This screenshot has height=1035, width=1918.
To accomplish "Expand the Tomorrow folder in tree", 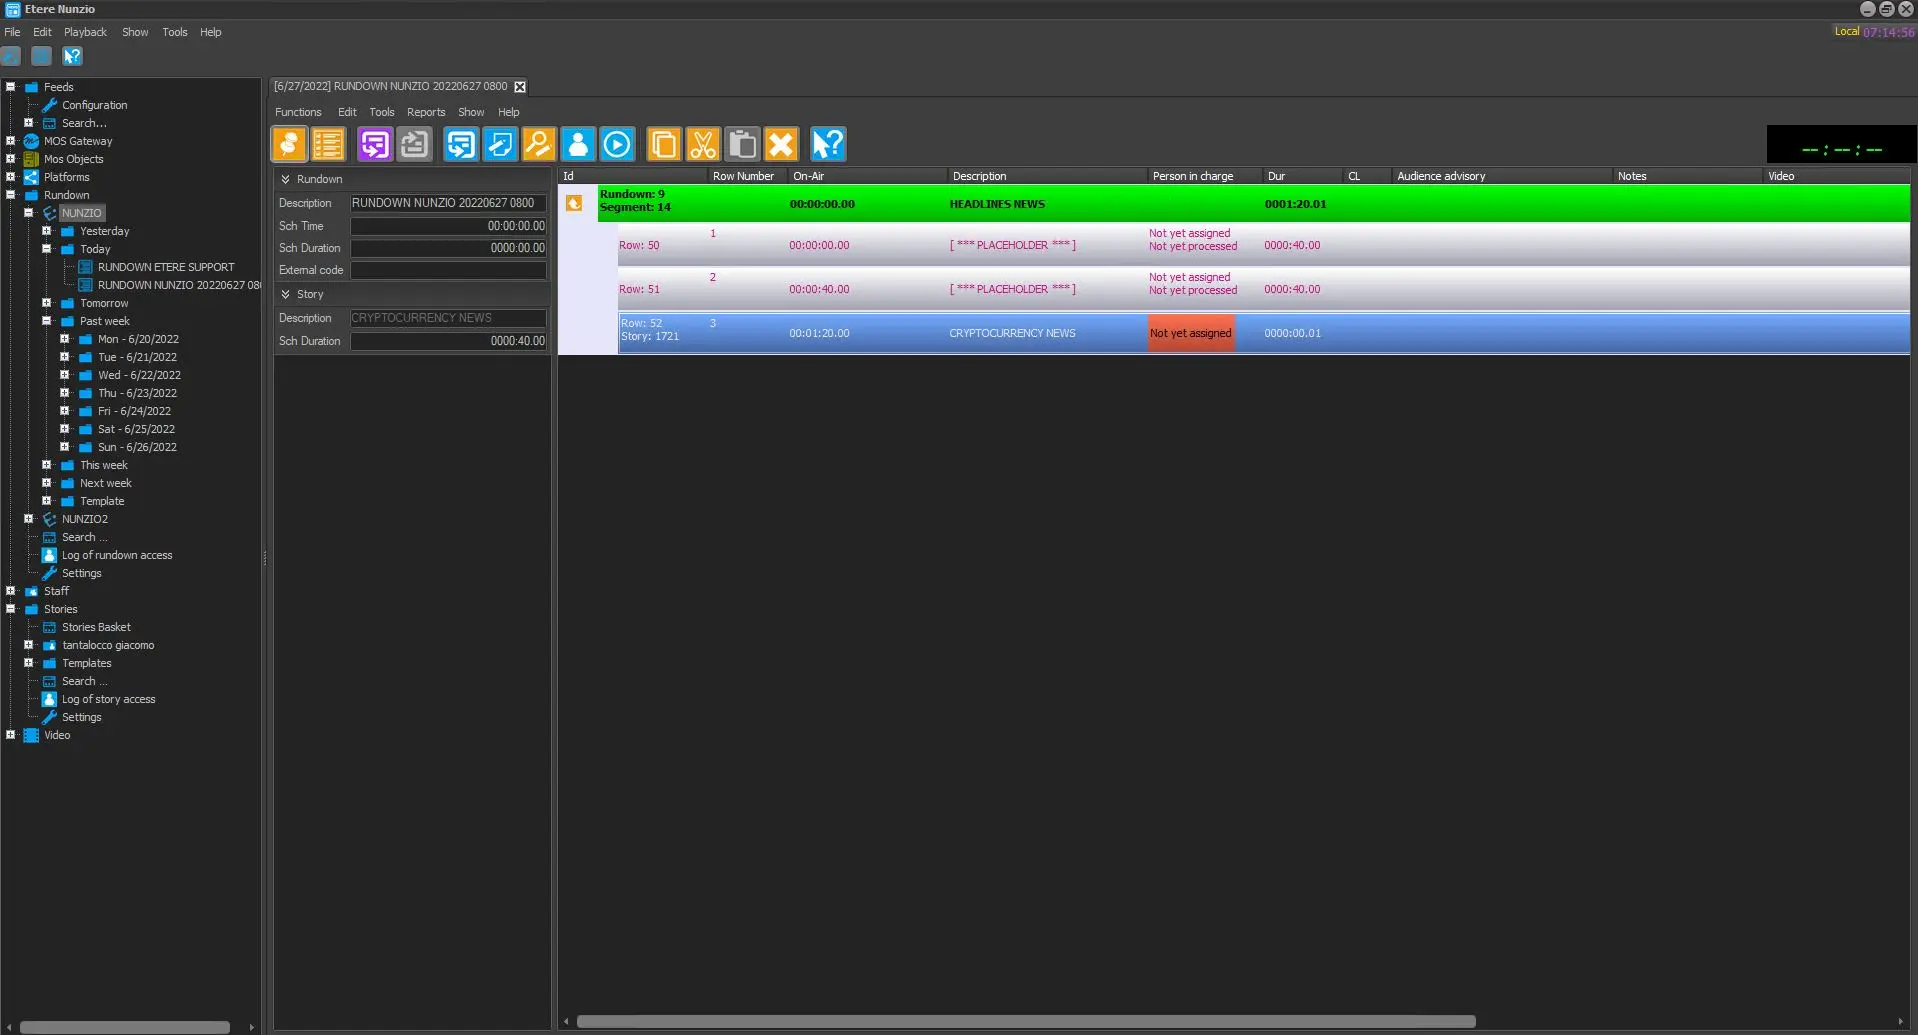I will tap(47, 303).
